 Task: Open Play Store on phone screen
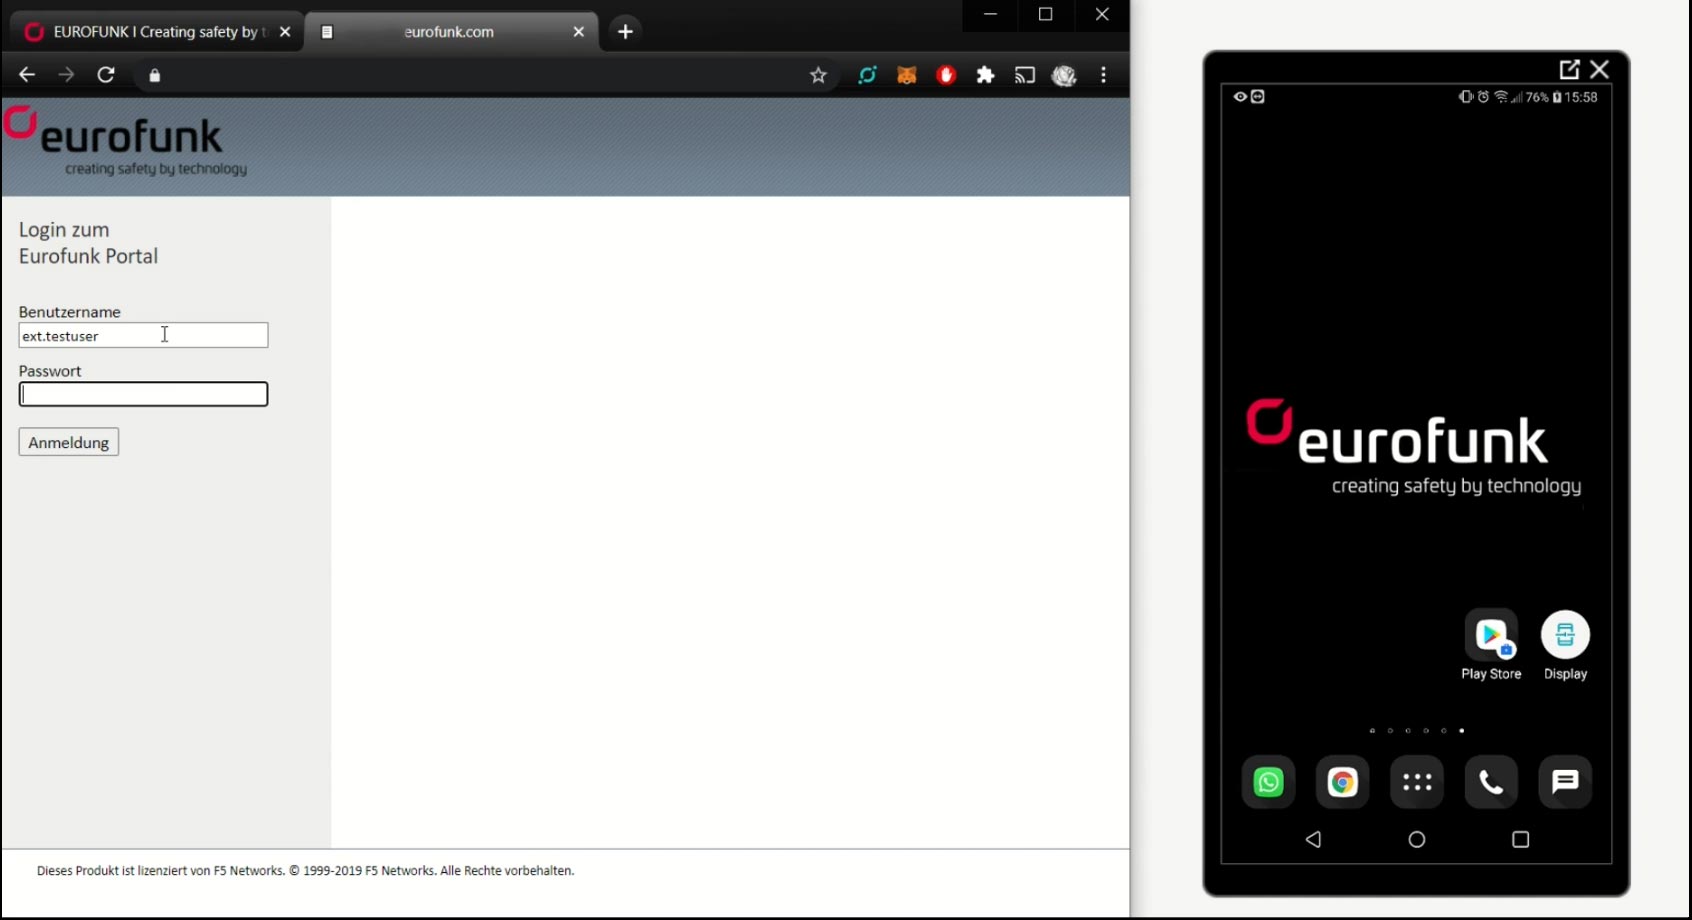pyautogui.click(x=1491, y=645)
